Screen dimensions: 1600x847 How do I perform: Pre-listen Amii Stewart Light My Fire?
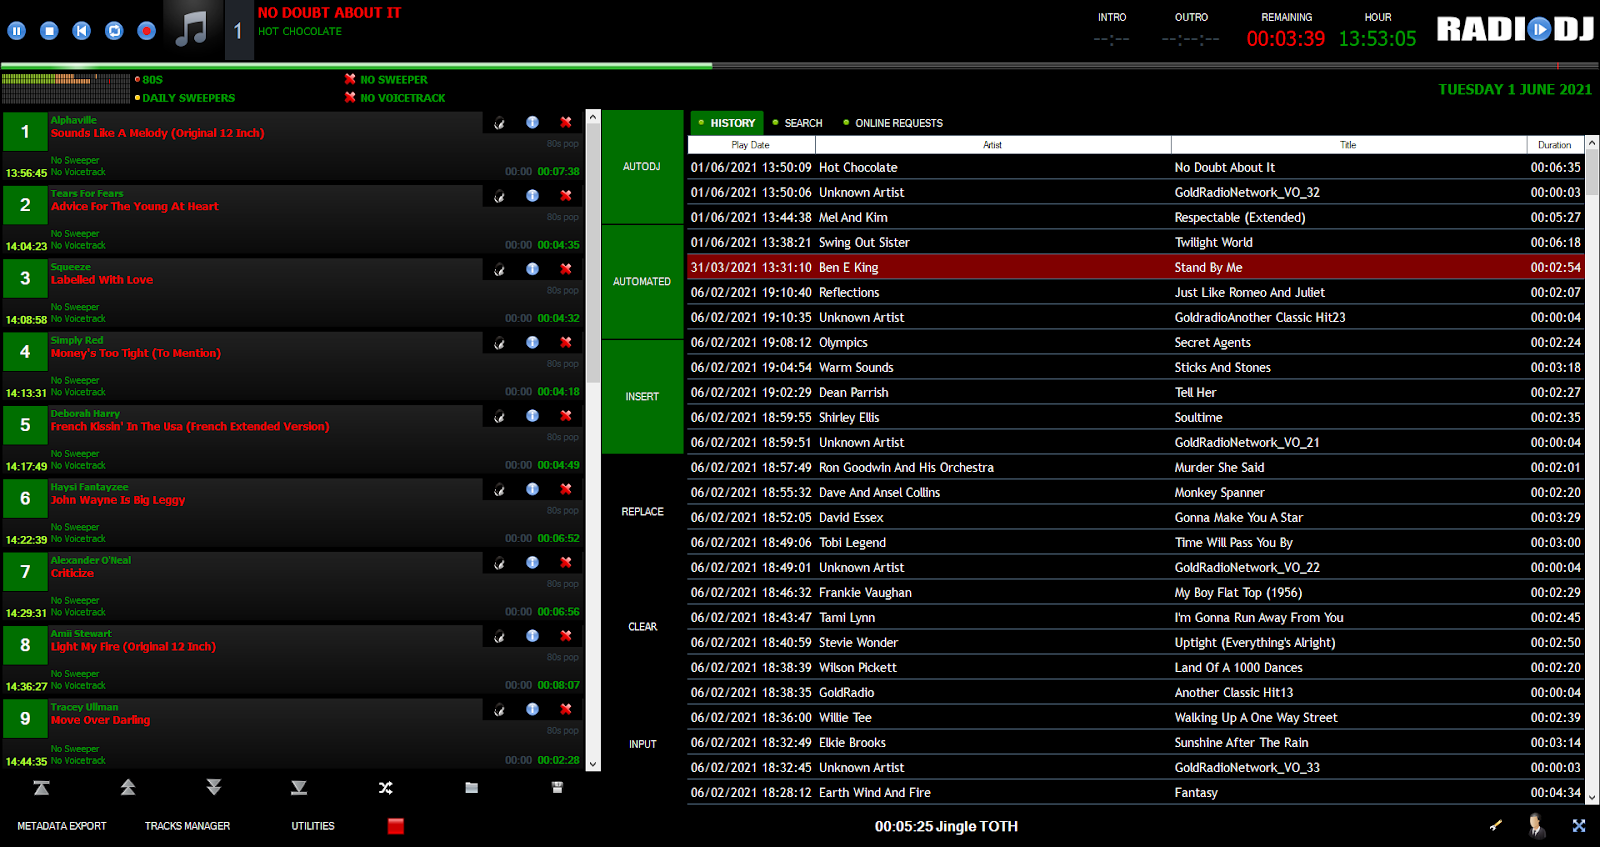click(x=499, y=636)
